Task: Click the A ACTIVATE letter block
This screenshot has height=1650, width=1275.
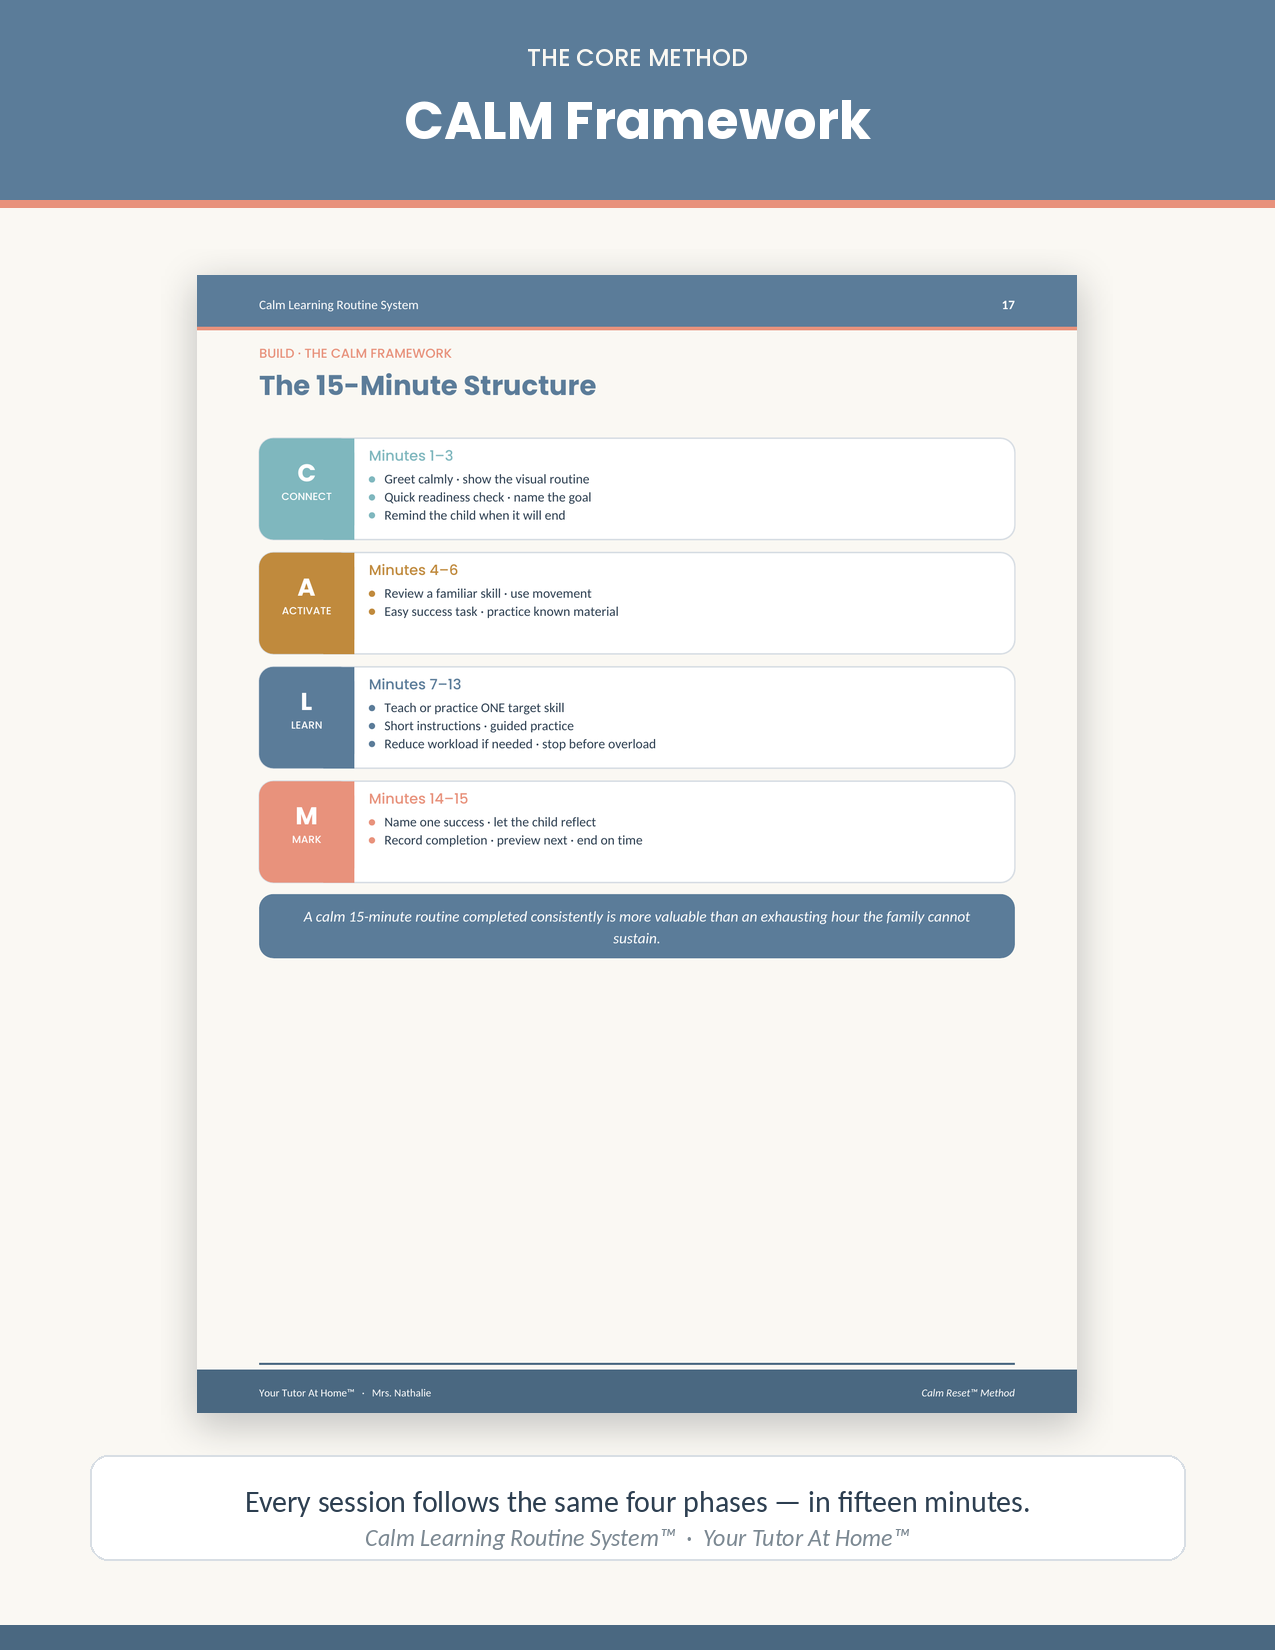Action: point(307,603)
